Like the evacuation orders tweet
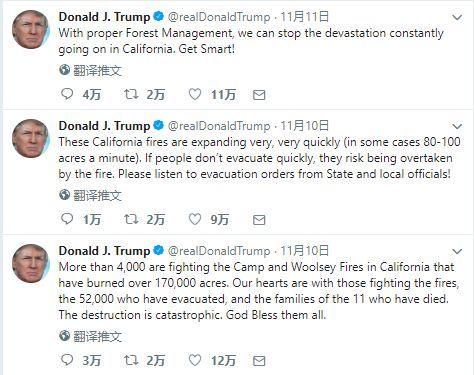Viewport: 474px width, 375px height. tap(195, 219)
